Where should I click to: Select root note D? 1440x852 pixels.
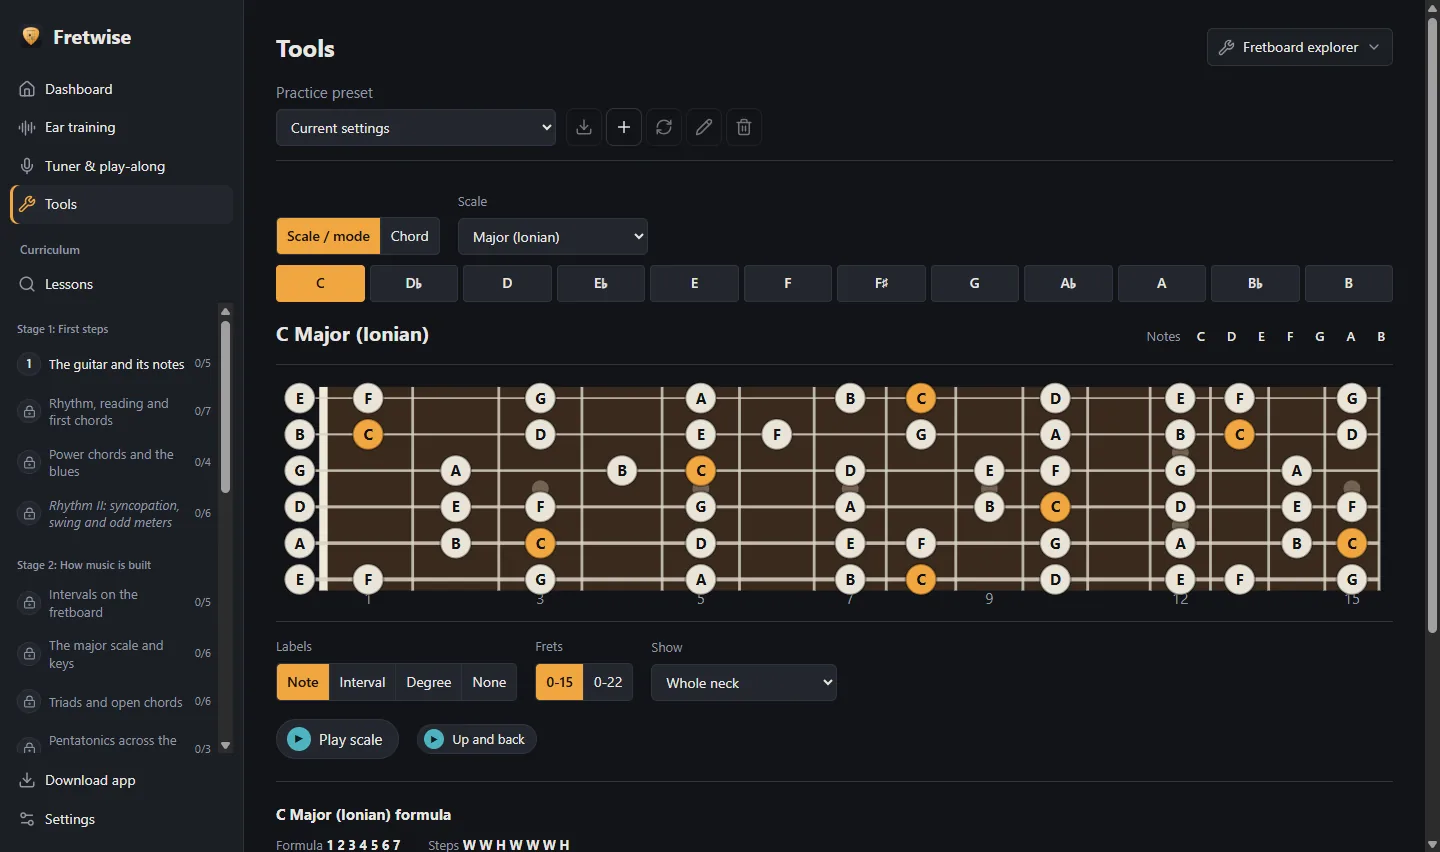click(507, 283)
